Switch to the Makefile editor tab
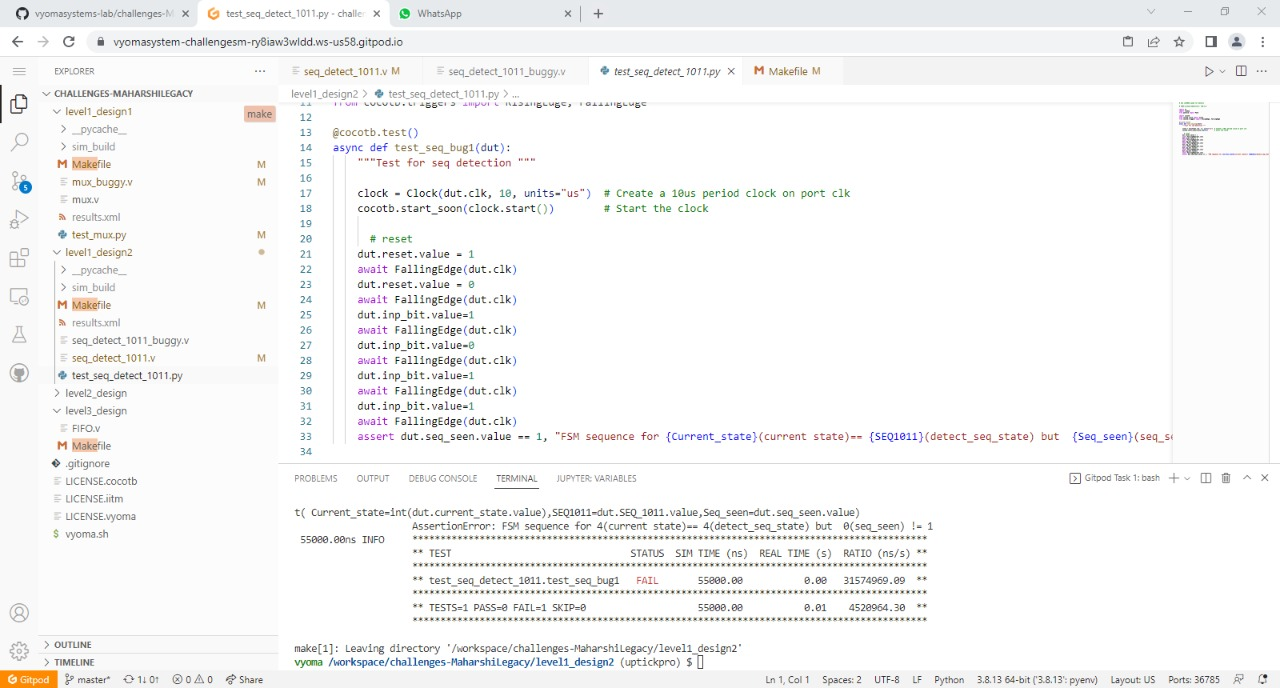Image resolution: width=1280 pixels, height=688 pixels. (x=787, y=71)
